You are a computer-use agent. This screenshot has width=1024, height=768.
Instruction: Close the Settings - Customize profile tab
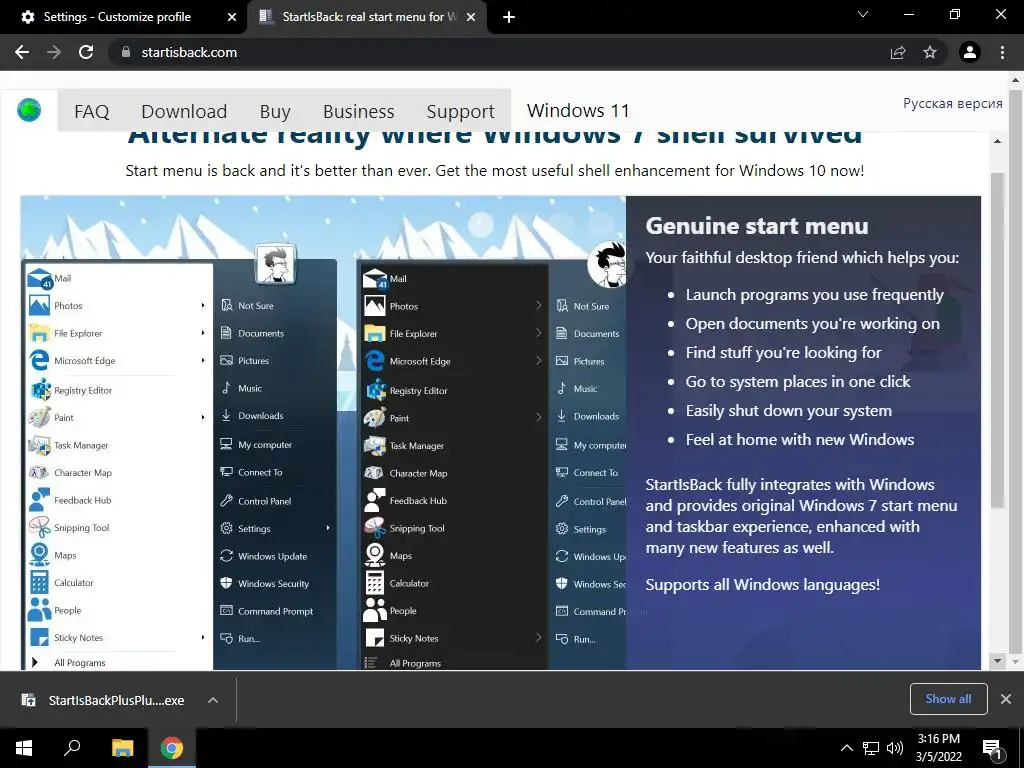(232, 17)
